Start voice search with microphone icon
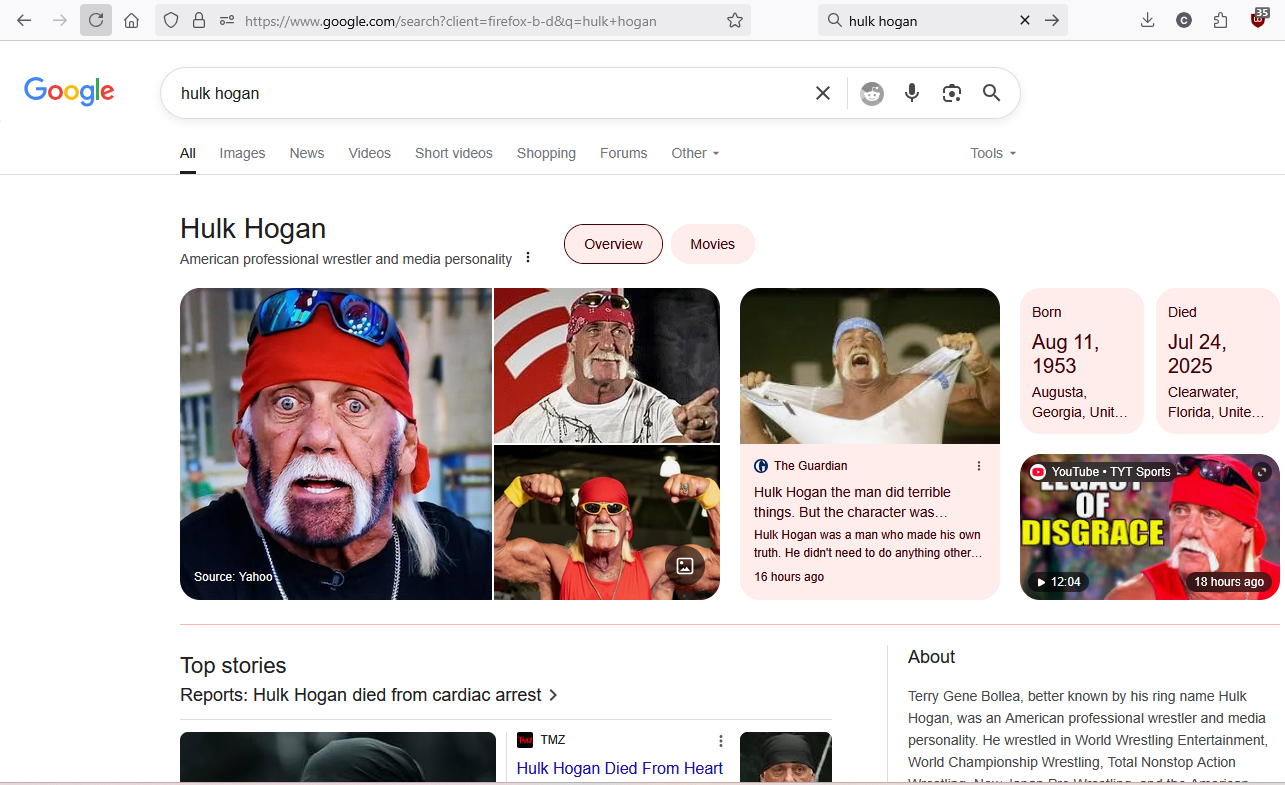Viewport: 1285px width, 785px height. click(x=911, y=93)
